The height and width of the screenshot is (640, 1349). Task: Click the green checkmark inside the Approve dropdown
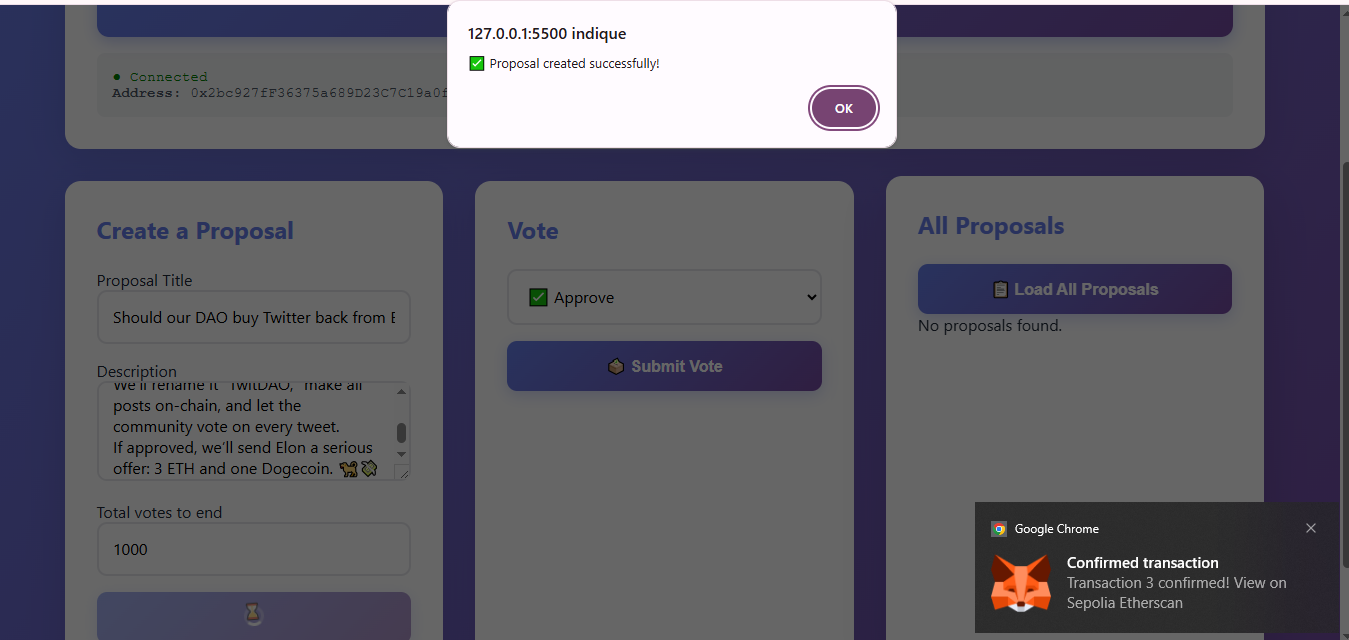[x=538, y=296]
